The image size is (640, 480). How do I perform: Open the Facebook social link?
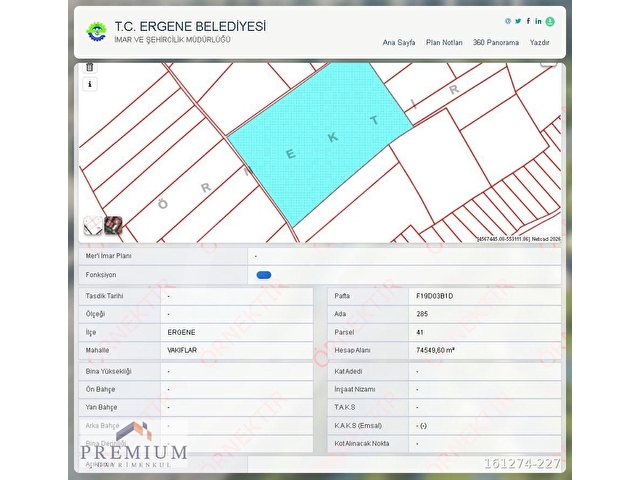click(528, 21)
